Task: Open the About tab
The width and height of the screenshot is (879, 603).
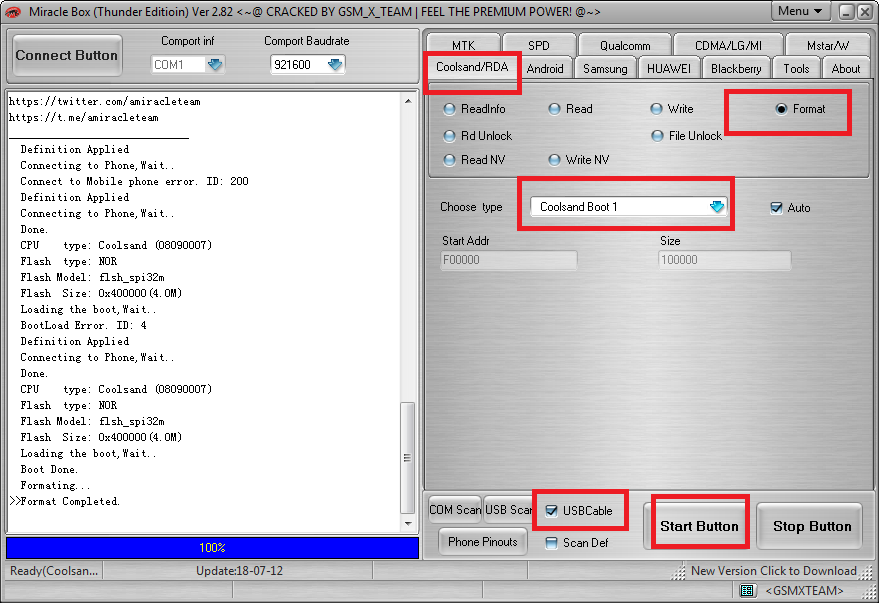Action: 845,68
